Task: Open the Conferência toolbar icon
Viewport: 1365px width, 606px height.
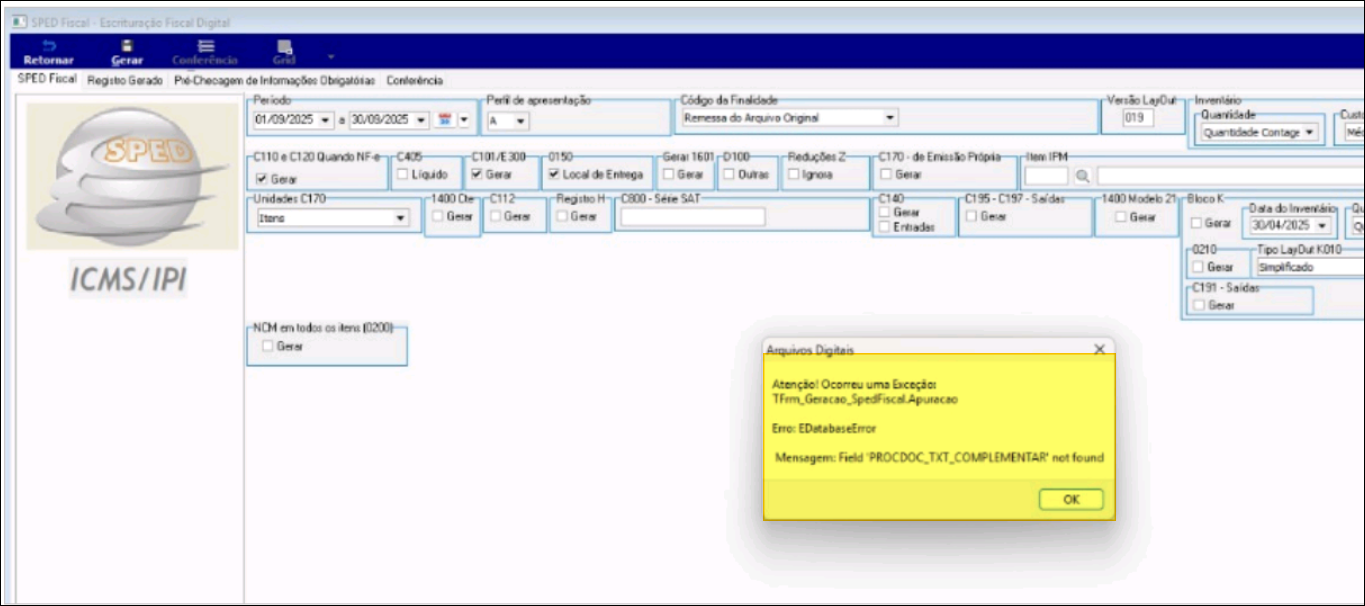Action: pos(205,46)
